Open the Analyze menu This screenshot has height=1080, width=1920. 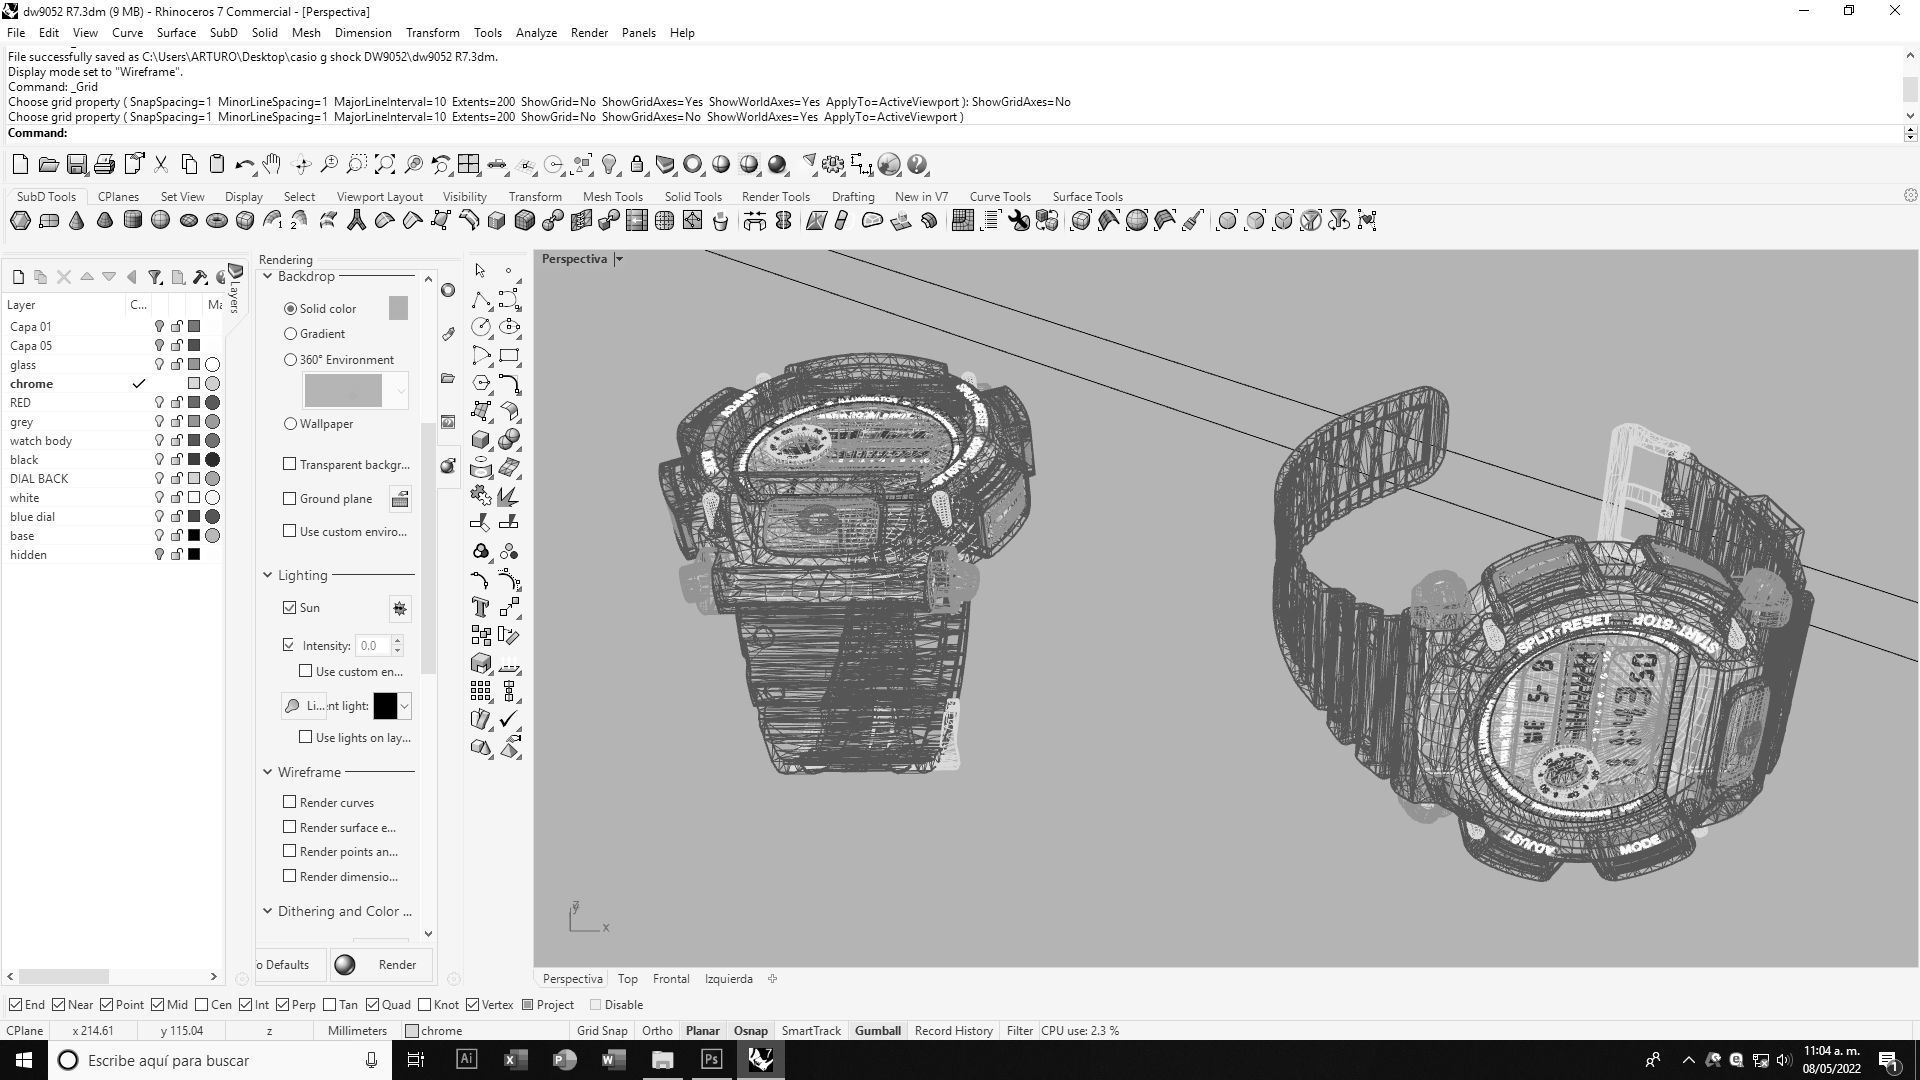pos(536,33)
